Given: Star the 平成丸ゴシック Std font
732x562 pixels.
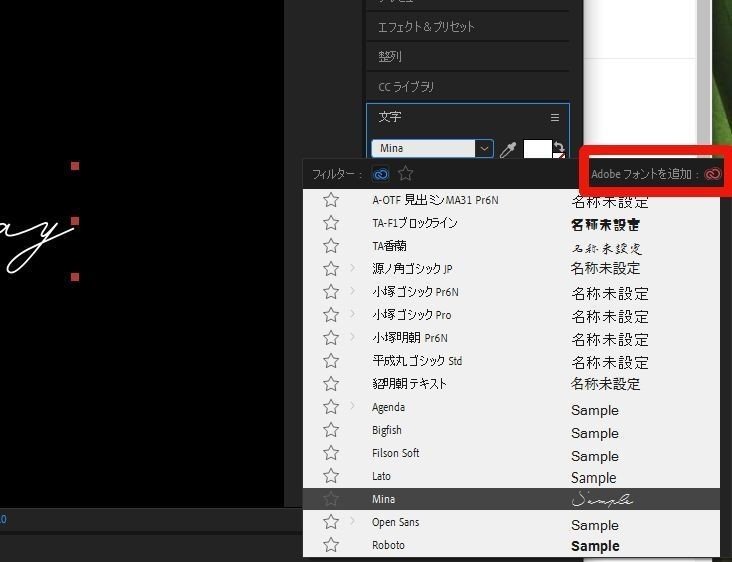Looking at the screenshot, I should 331,360.
